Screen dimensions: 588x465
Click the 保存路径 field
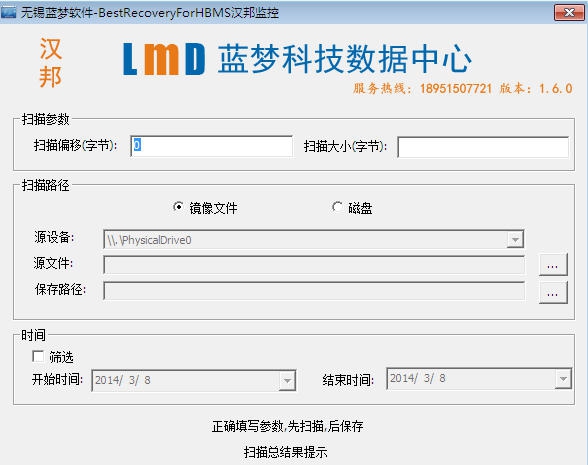pos(314,291)
